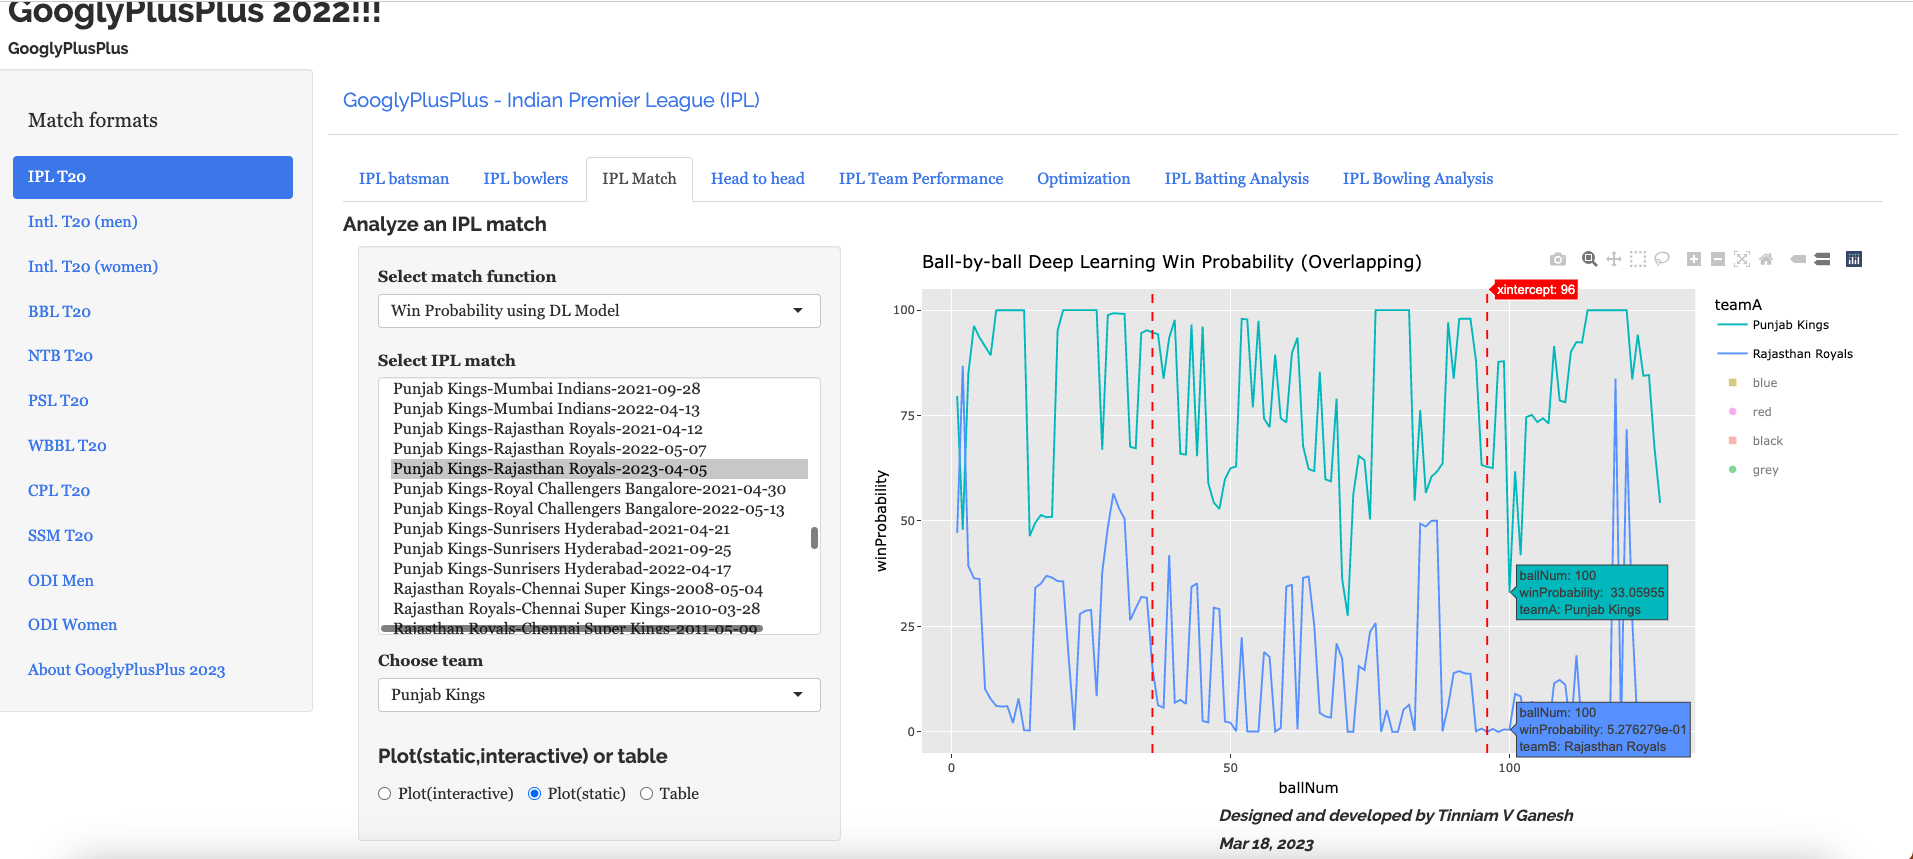Viewport: 1913px width, 859px height.
Task: Click the camera download plot icon
Action: coord(1558,259)
